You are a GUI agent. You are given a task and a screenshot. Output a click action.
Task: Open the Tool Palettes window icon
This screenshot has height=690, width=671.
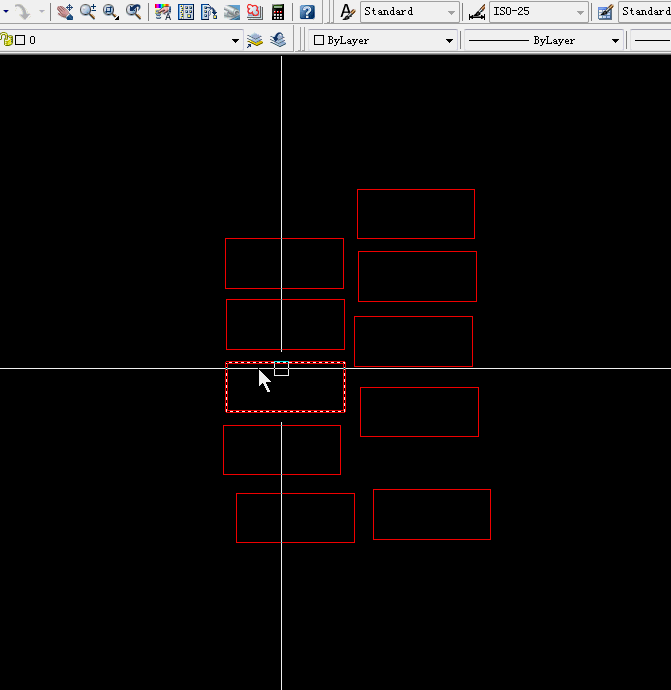click(x=209, y=12)
